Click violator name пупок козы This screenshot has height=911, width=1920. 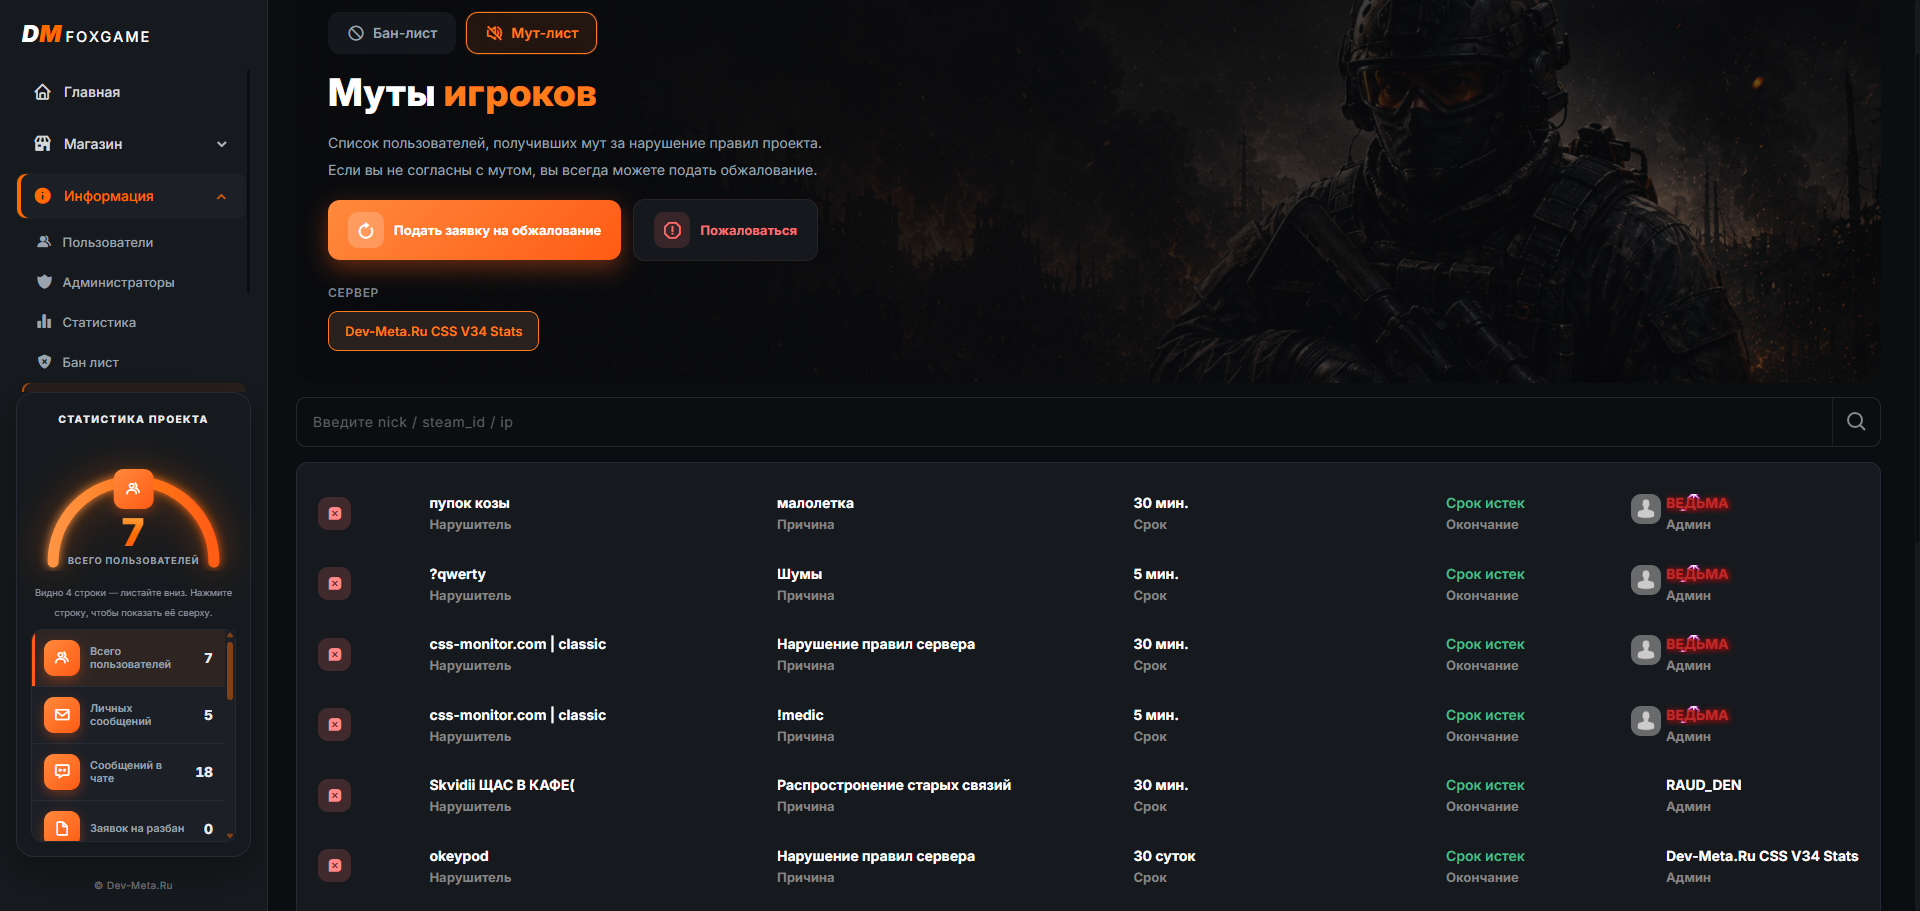tap(469, 503)
